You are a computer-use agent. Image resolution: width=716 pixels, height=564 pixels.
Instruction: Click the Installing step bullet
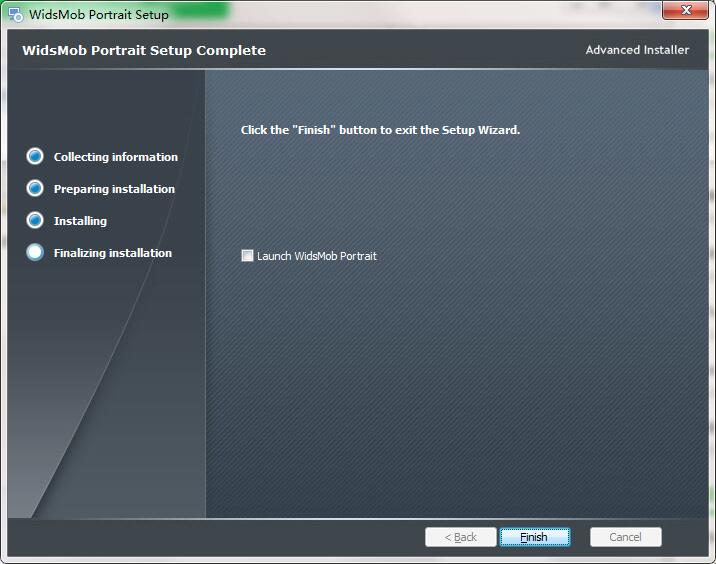[35, 220]
